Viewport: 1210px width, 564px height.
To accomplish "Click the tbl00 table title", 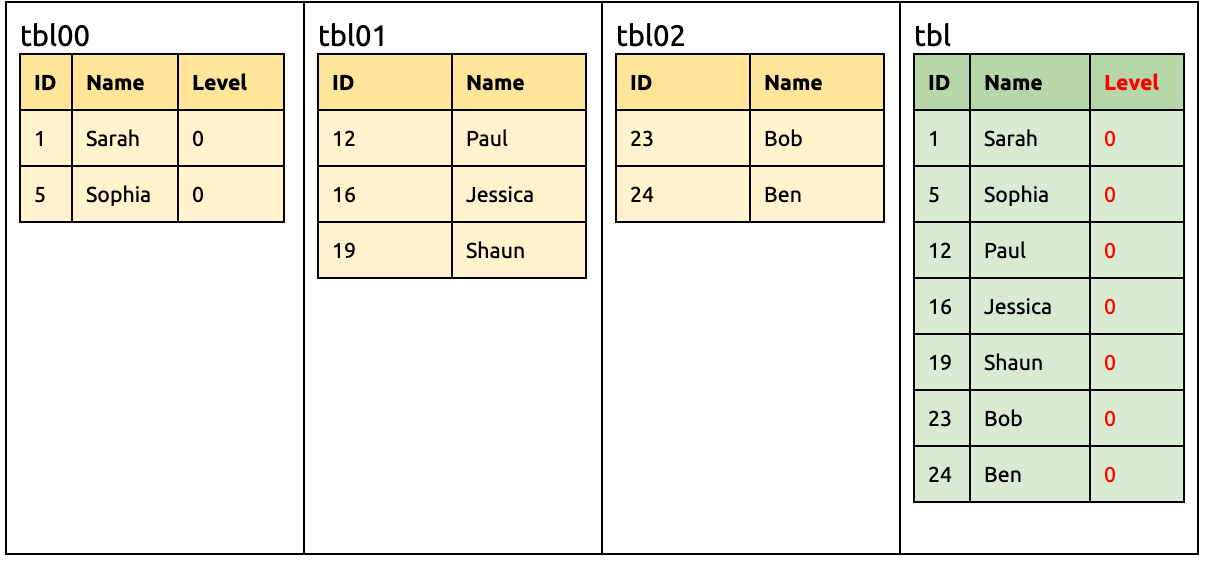I will tap(55, 37).
